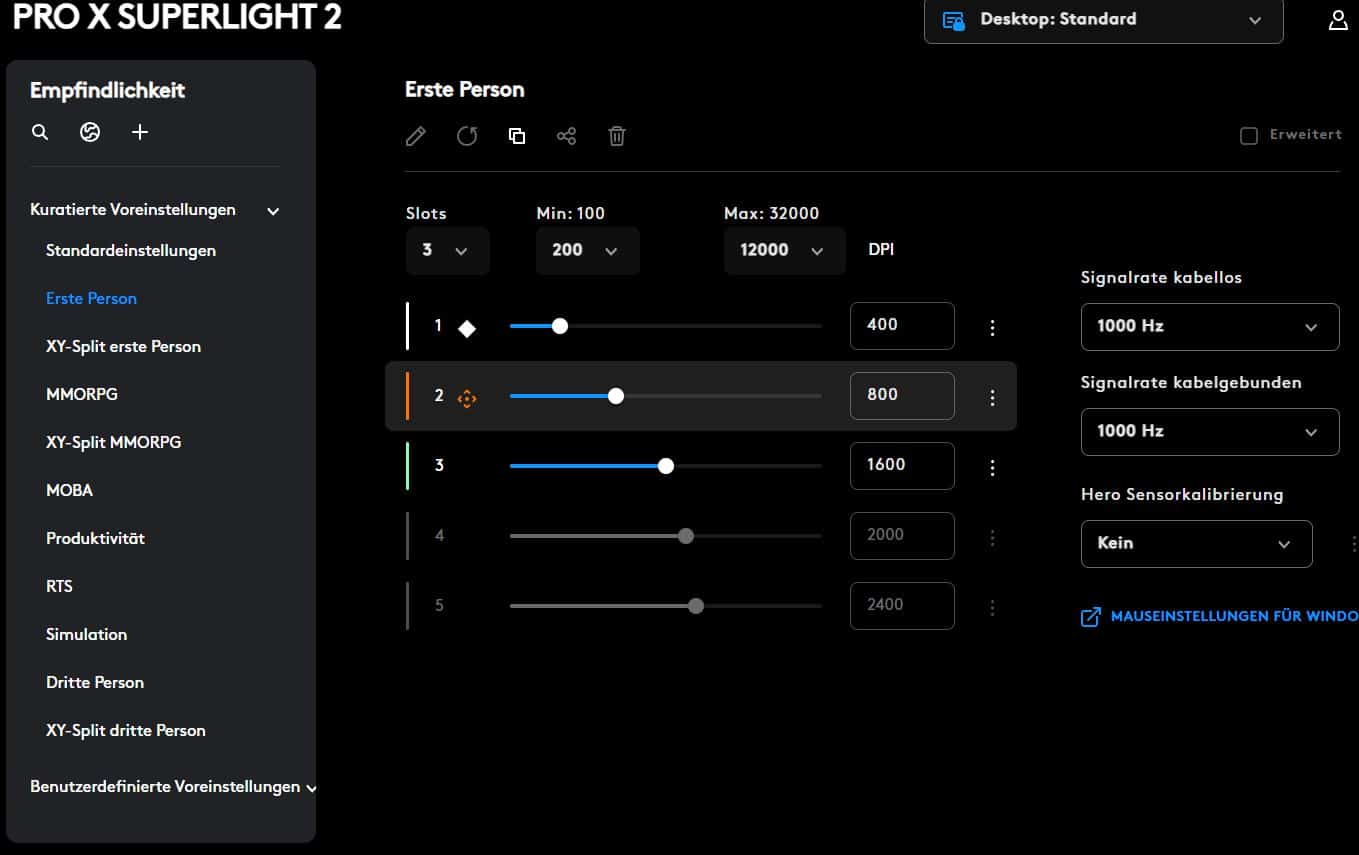The image size is (1359, 855).
Task: Click the external link icon beside Mauseinstellungen
Action: point(1091,617)
